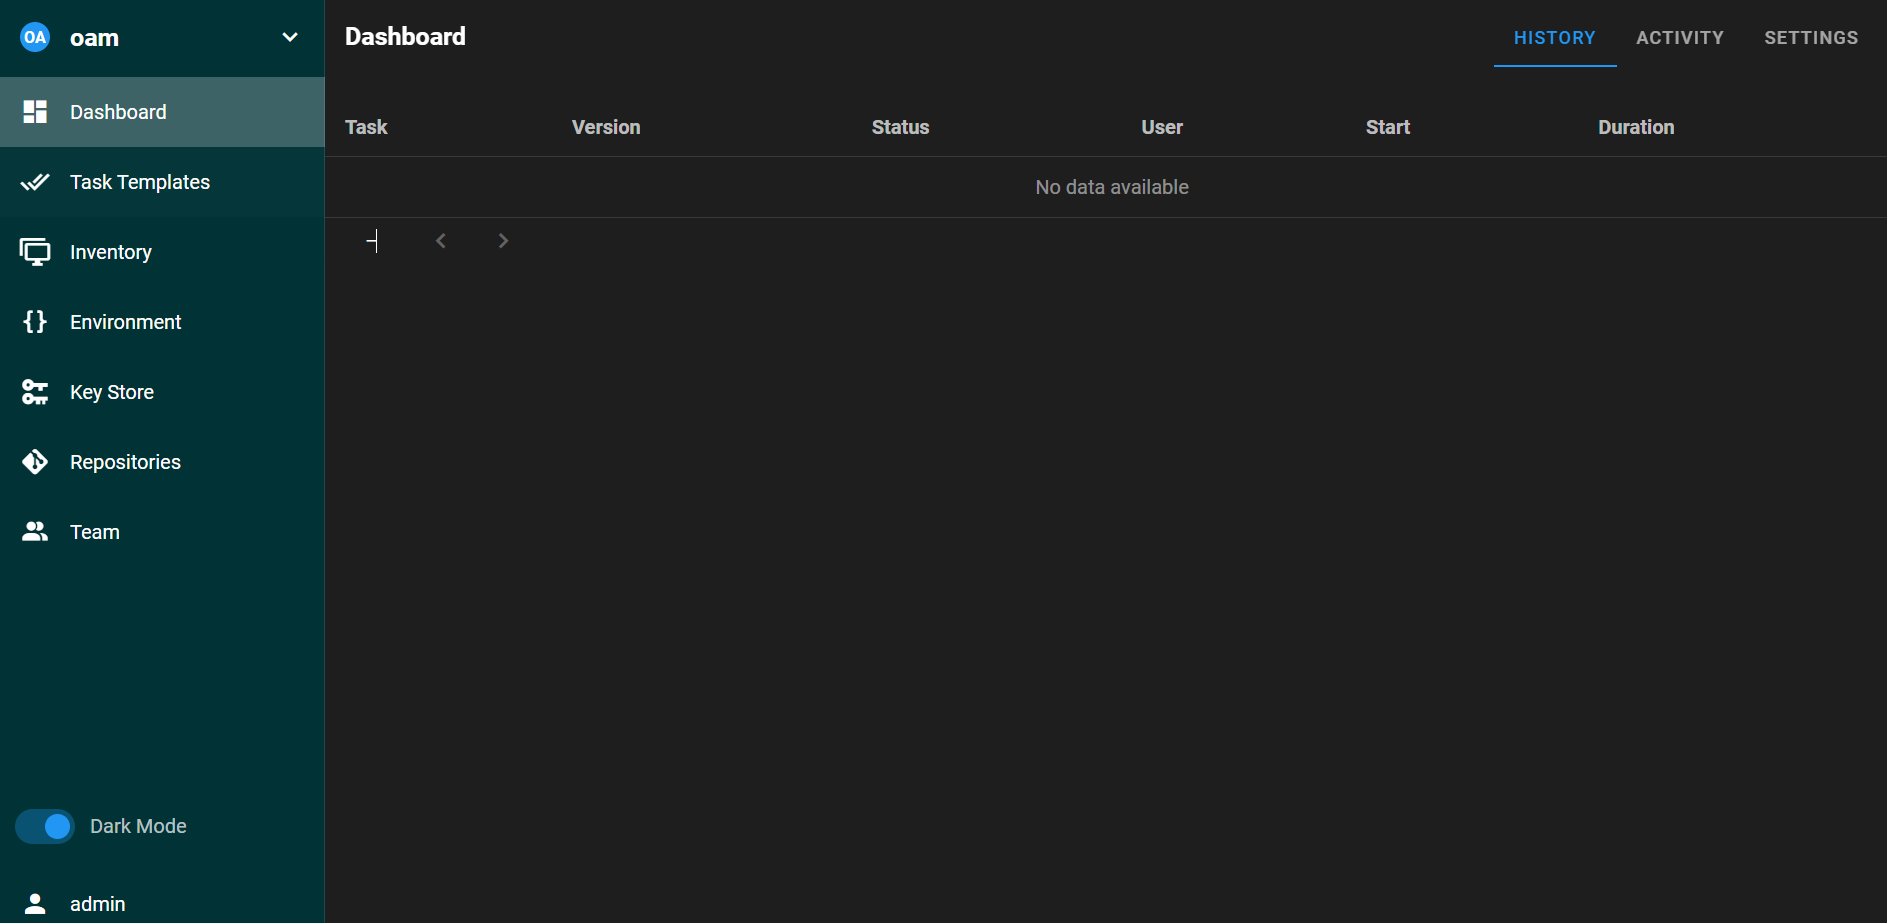This screenshot has height=923, width=1887.
Task: Turn off the Dark Mode switch
Action: coord(46,826)
